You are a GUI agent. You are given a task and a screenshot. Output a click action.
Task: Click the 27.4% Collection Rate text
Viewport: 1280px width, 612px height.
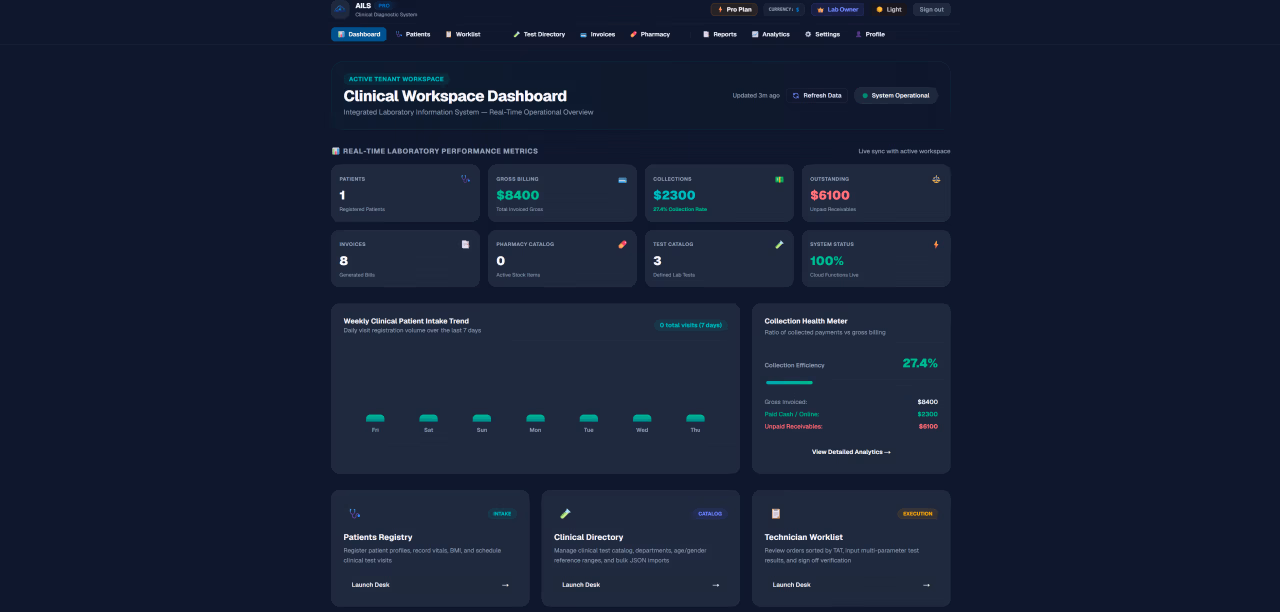click(680, 209)
